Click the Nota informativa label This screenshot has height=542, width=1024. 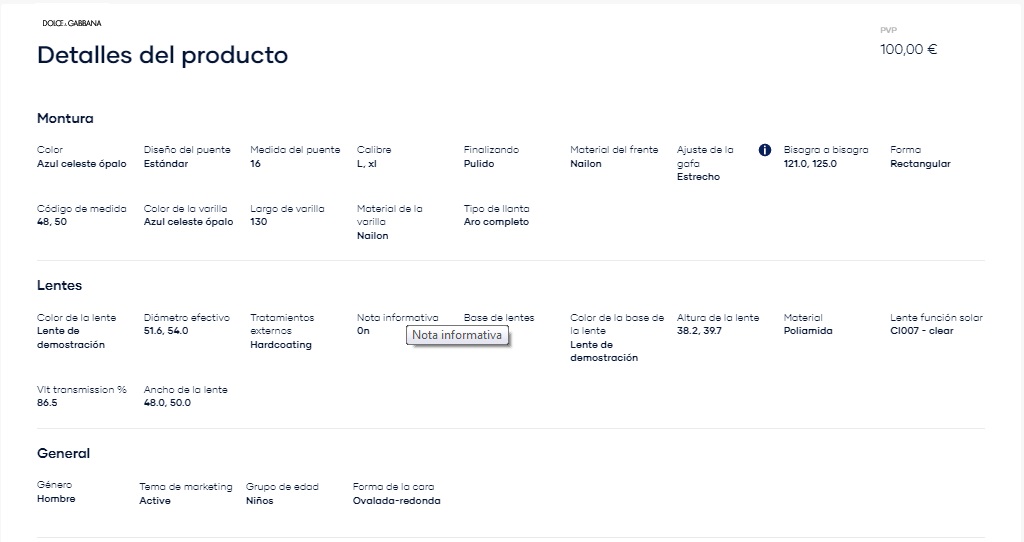(397, 317)
